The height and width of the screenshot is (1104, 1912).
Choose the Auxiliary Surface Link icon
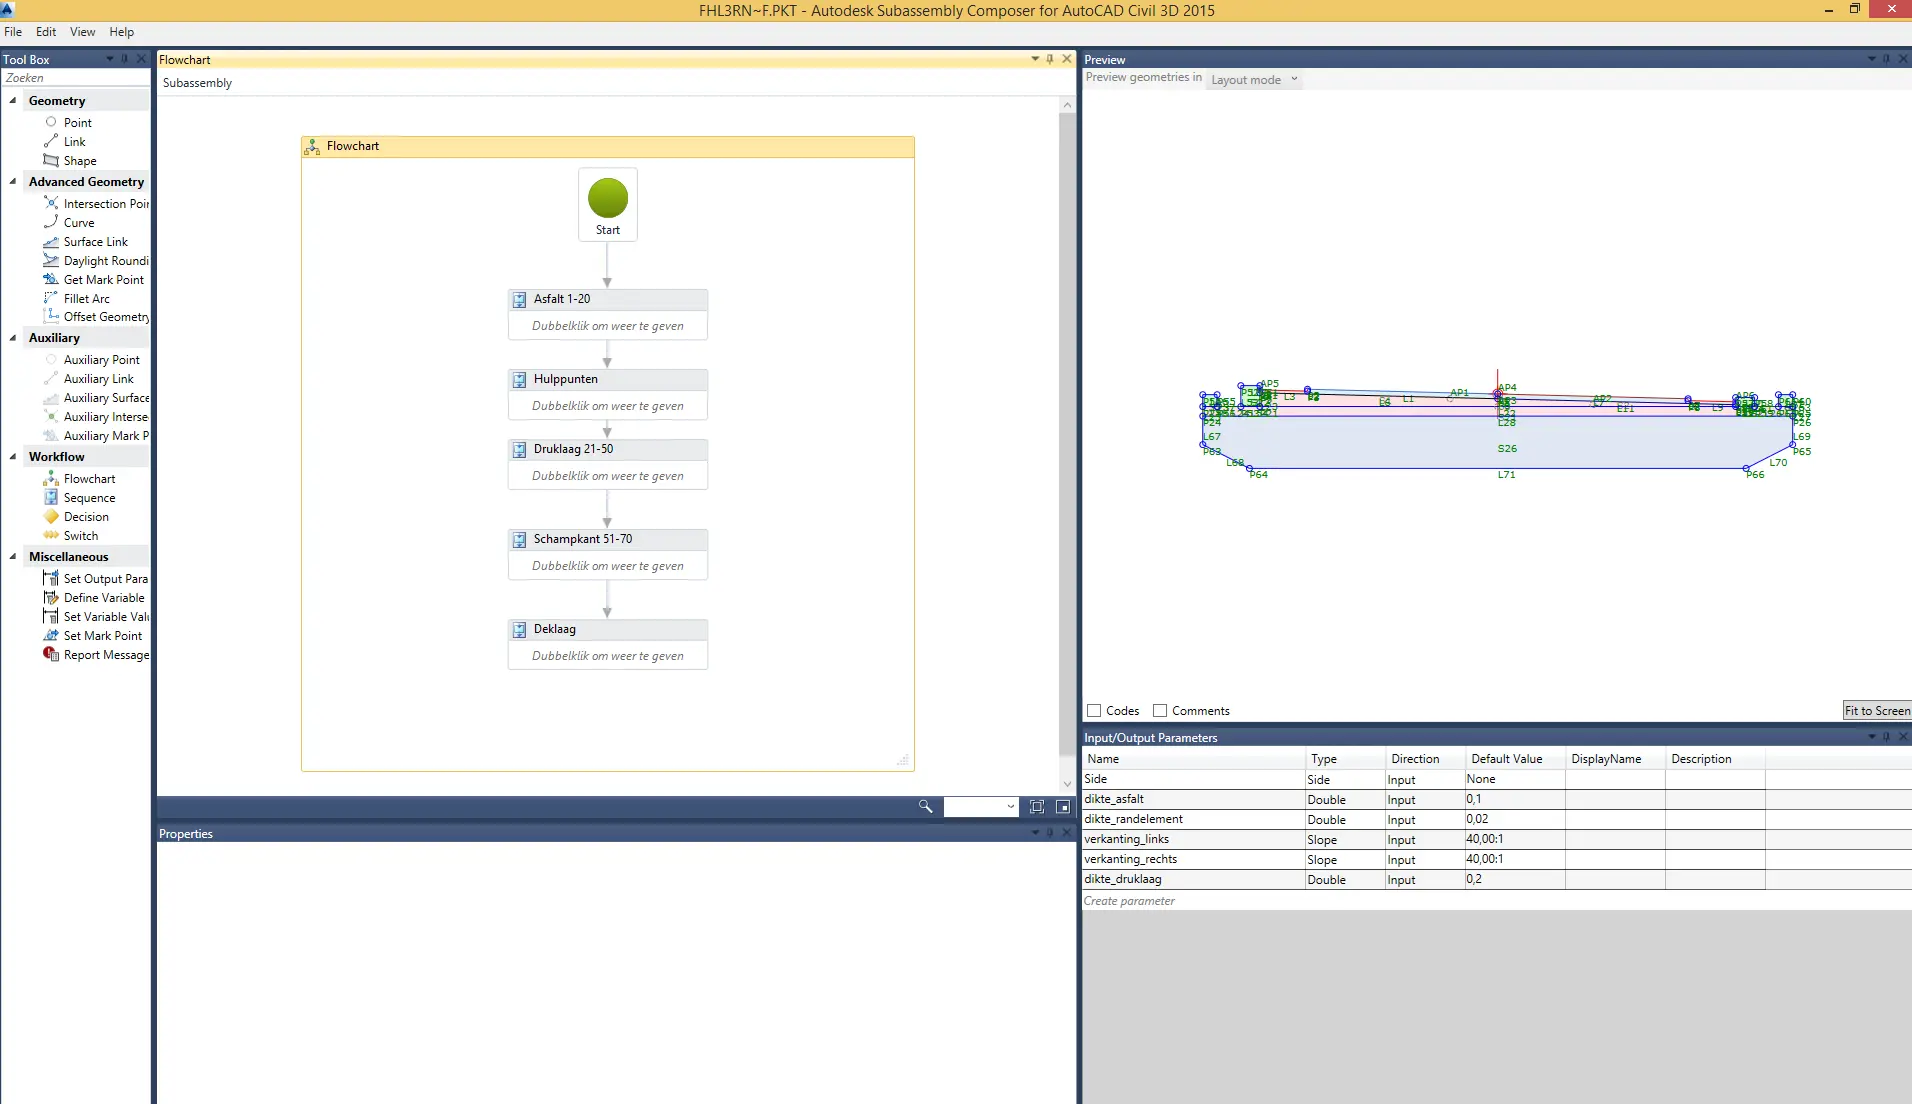click(x=51, y=397)
